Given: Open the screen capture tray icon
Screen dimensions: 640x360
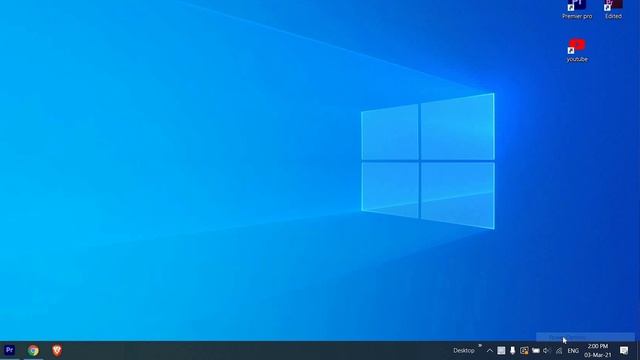Looking at the screenshot, I should tap(524, 351).
